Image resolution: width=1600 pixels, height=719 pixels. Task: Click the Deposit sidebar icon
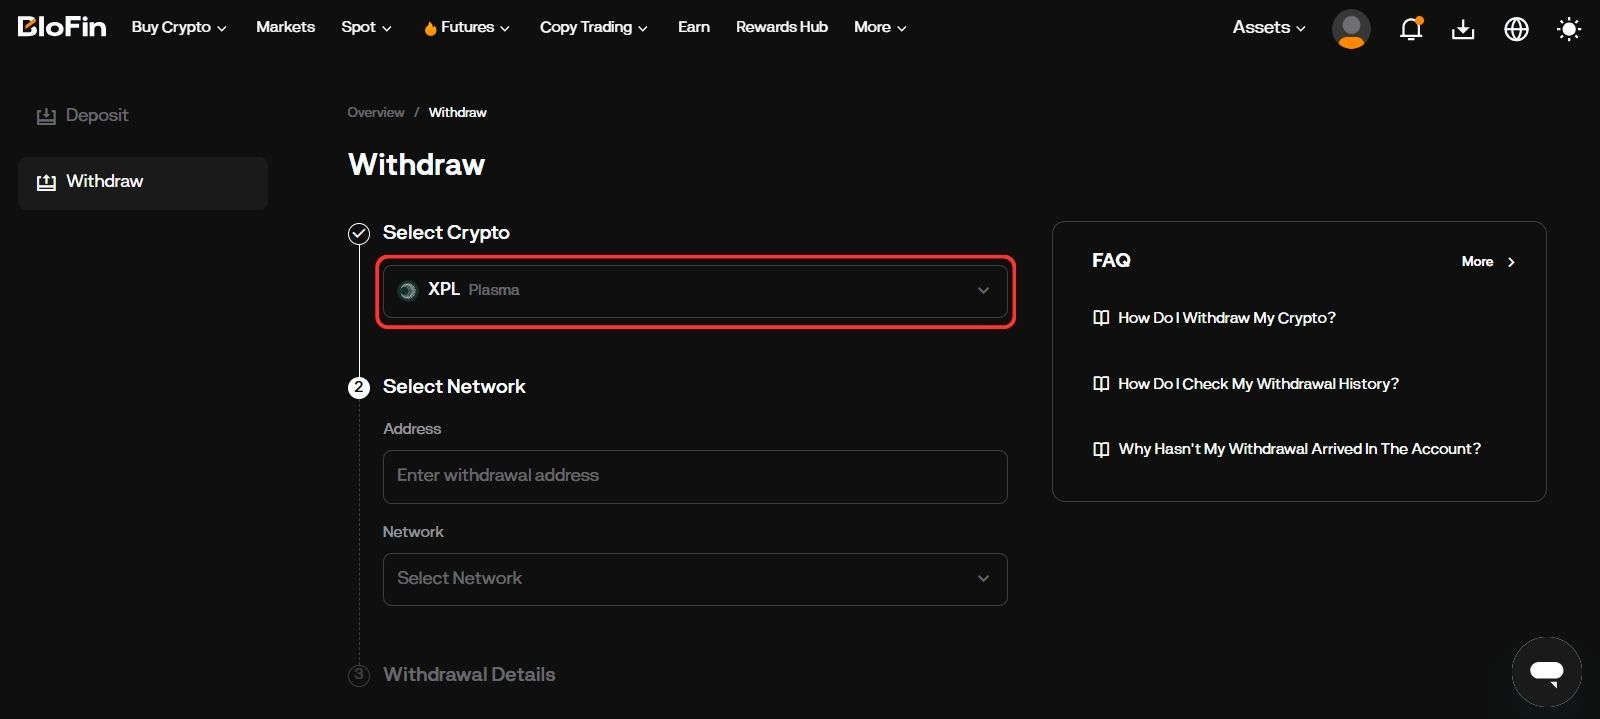46,116
